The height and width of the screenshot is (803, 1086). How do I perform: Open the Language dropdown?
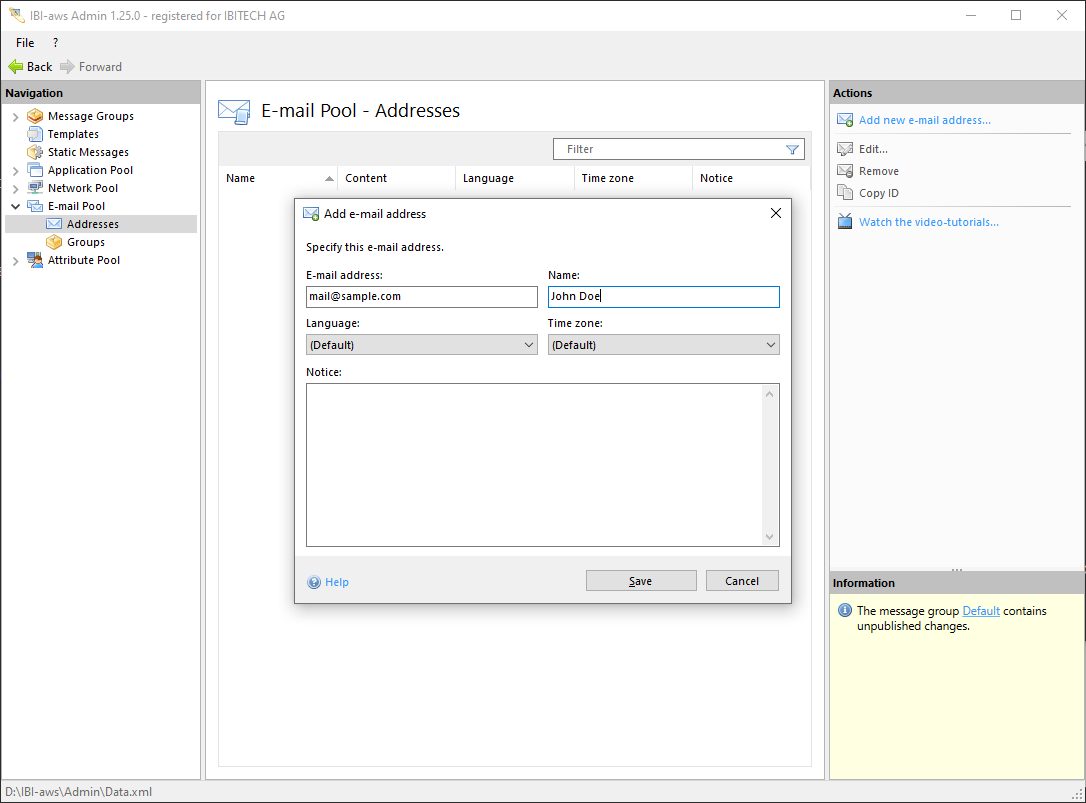click(421, 345)
